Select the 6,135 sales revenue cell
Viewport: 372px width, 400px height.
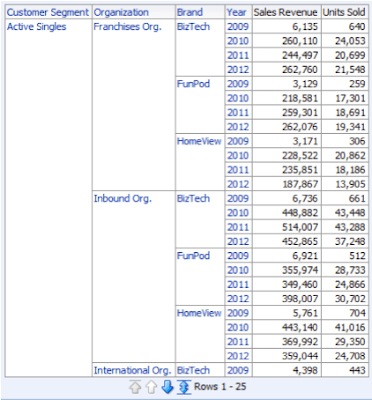[287, 27]
